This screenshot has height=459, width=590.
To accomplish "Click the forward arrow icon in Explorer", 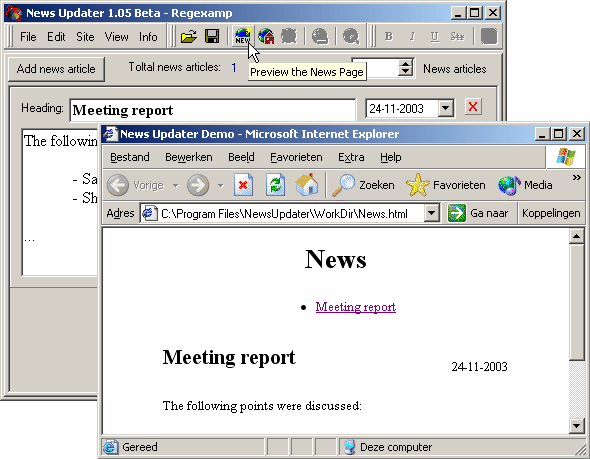I will click(x=198, y=185).
